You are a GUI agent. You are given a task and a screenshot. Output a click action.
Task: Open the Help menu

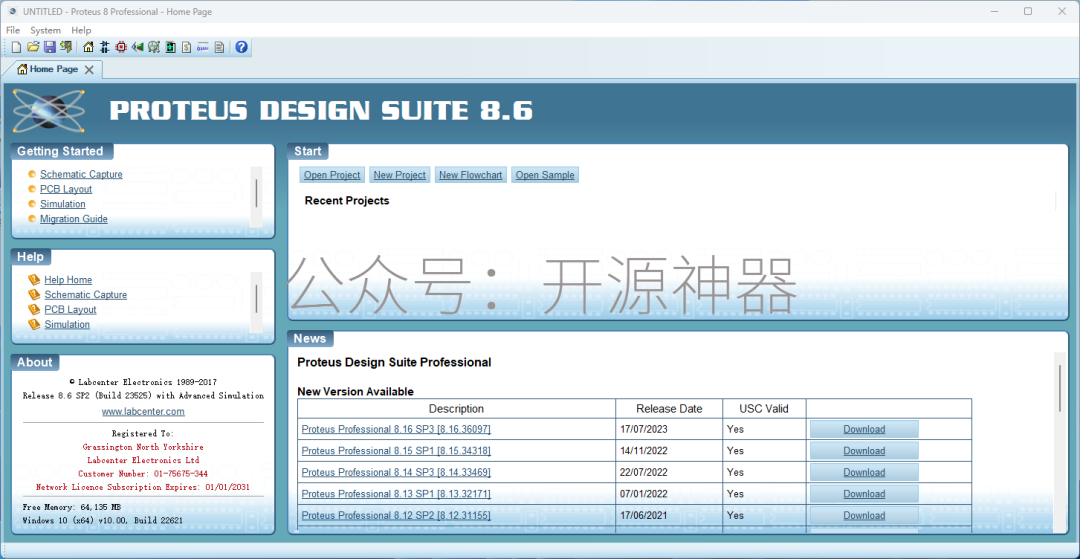(x=81, y=30)
